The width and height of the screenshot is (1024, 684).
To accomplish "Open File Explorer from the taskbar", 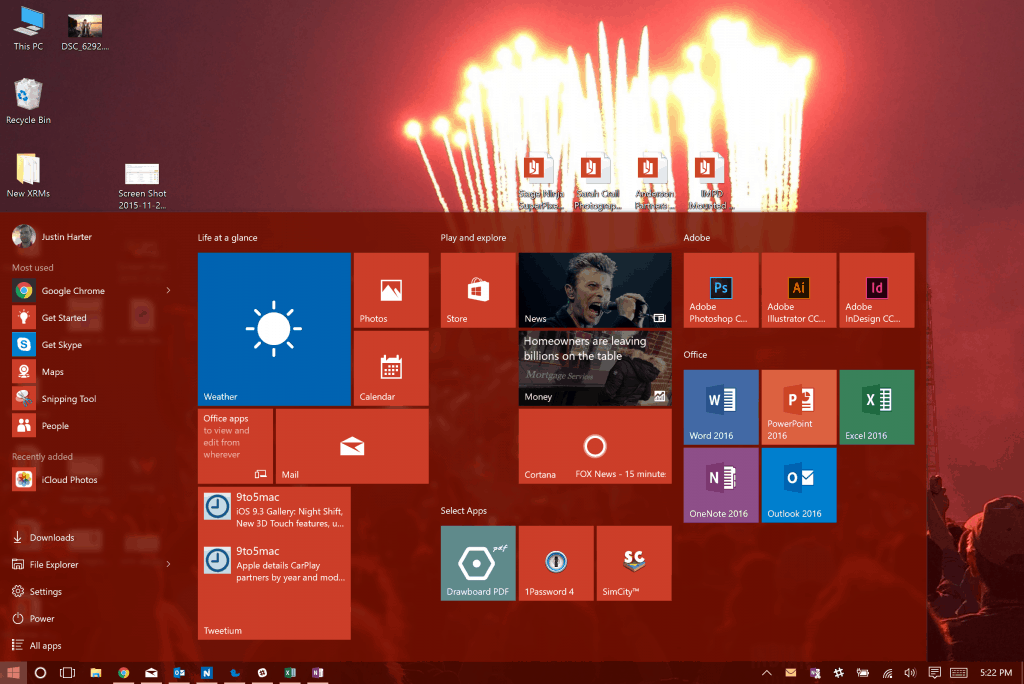I will pyautogui.click(x=95, y=673).
